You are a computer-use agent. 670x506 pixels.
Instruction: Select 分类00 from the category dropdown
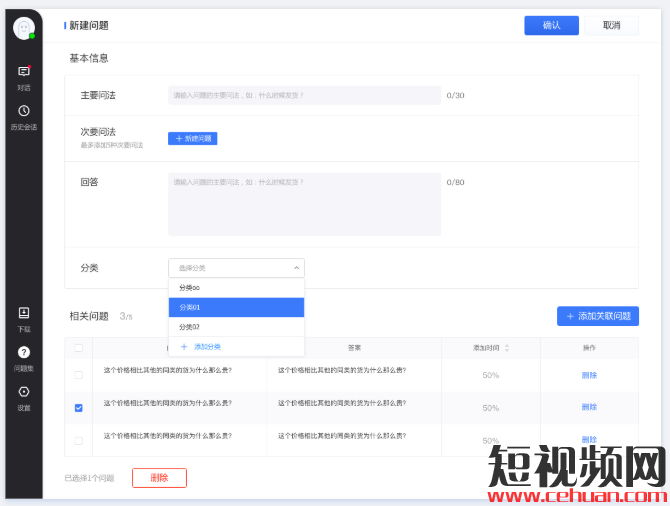pos(189,288)
